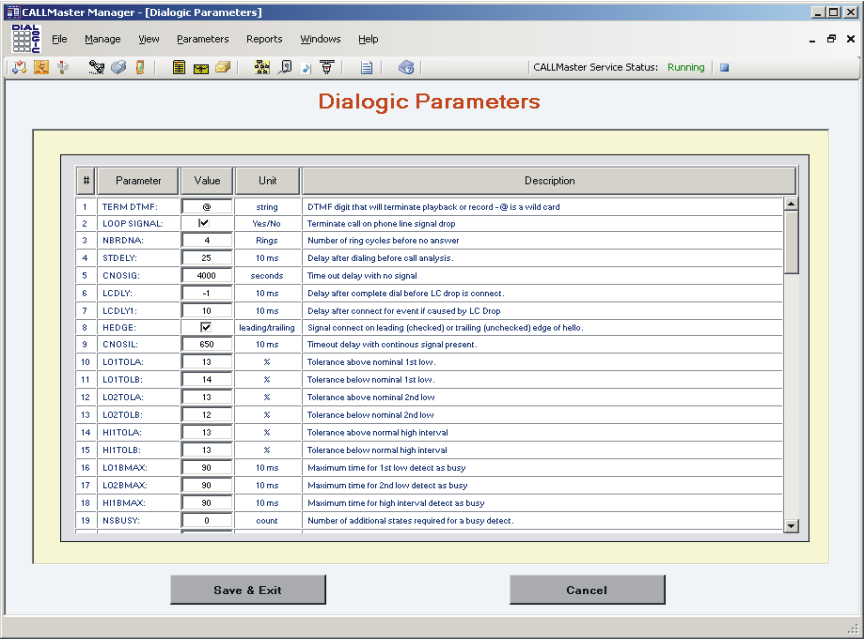Restore the inner Dialogic Parameters child window

tap(831, 39)
